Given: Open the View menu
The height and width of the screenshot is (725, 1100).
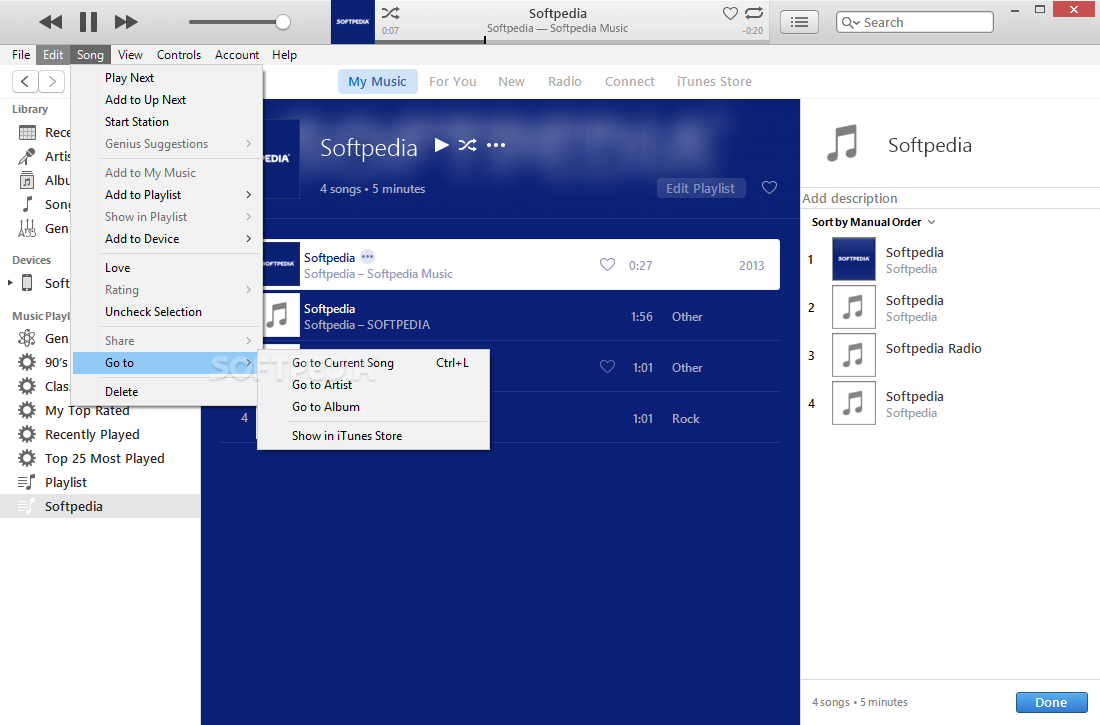Looking at the screenshot, I should tap(130, 55).
